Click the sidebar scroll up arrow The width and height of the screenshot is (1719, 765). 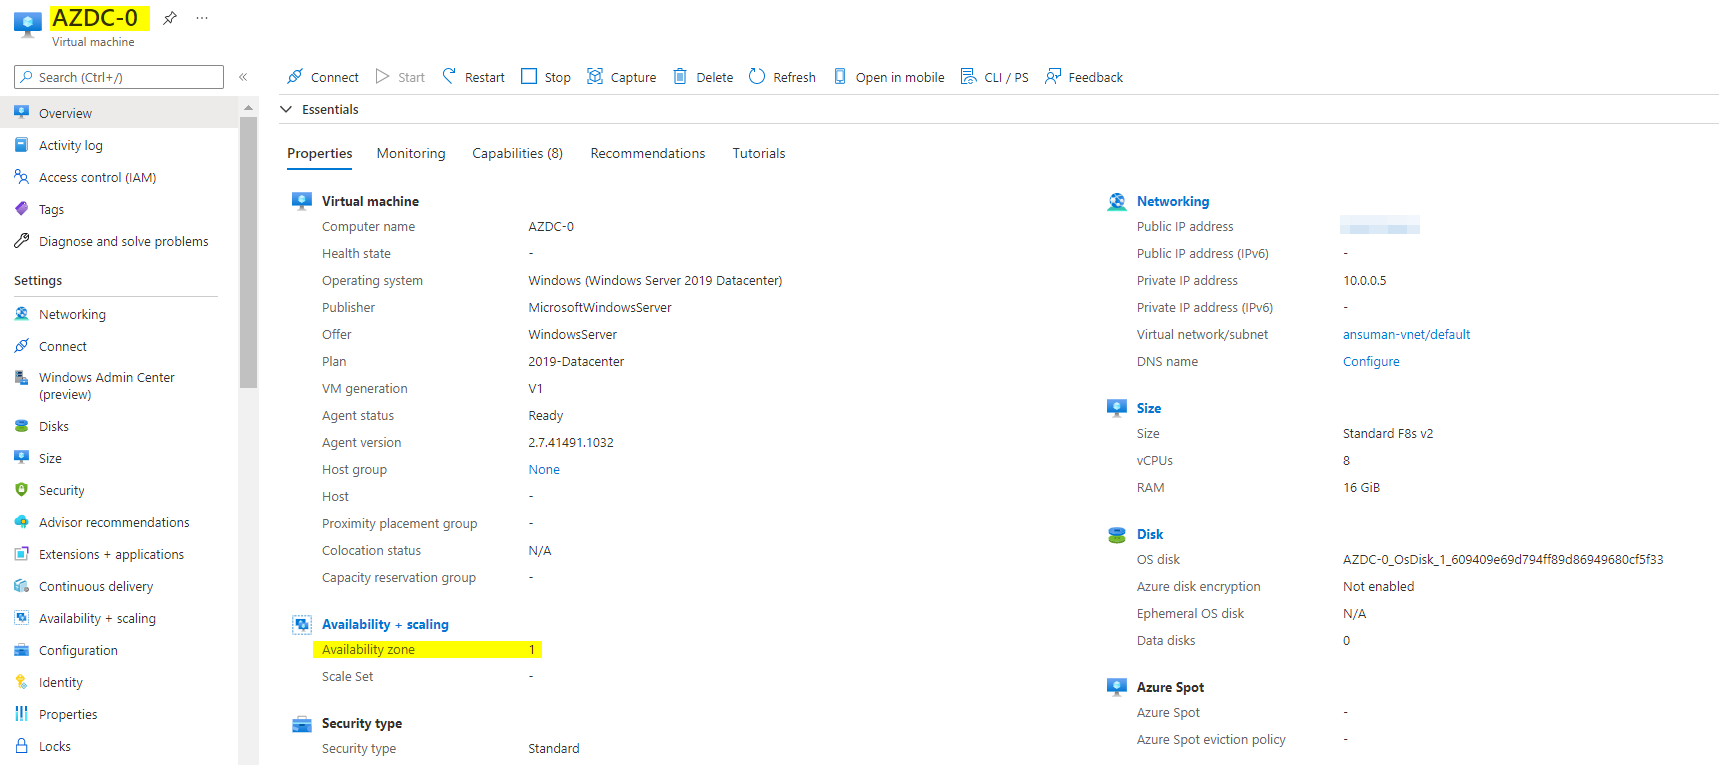[x=248, y=107]
